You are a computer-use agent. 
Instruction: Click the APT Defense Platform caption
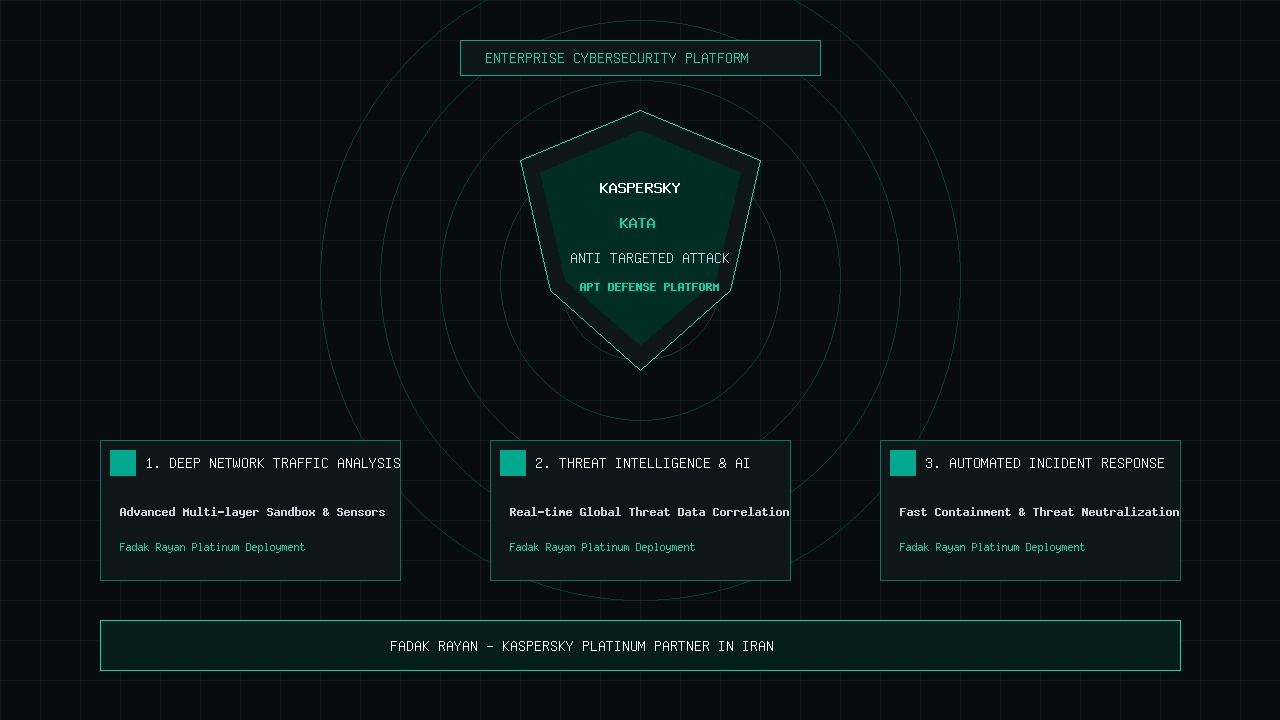649,287
